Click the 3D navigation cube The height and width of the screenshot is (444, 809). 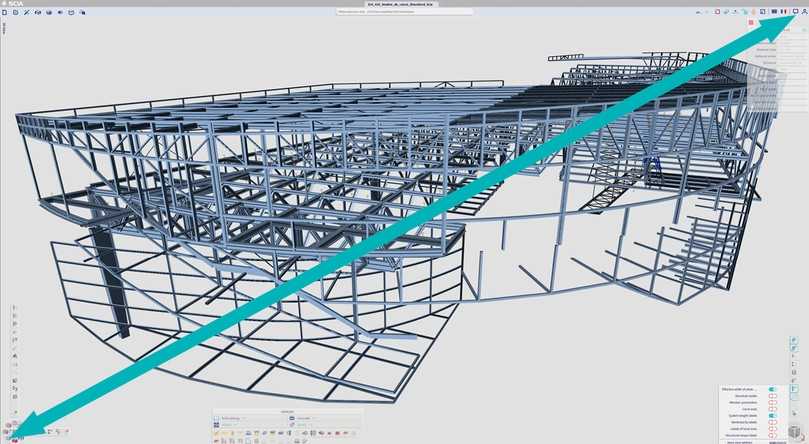pos(794,430)
